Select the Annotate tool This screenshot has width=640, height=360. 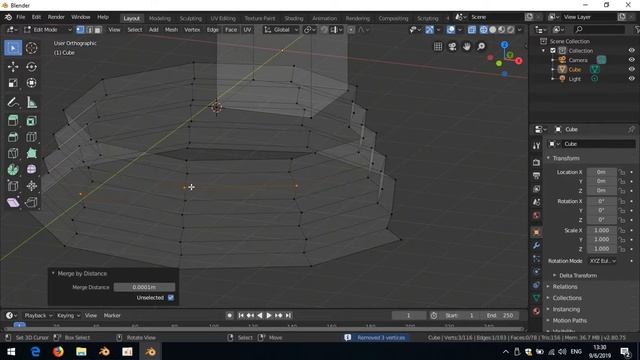(13, 102)
